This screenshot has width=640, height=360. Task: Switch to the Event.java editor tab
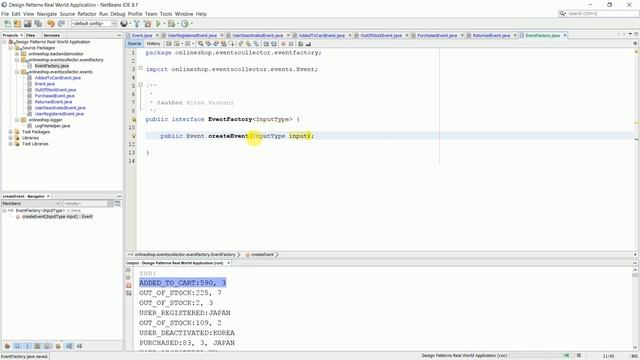[142, 36]
